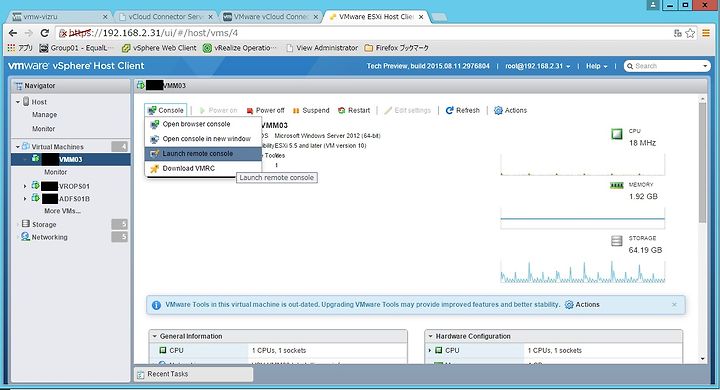Select the VMM03 virtual machine in Navigator
The width and height of the screenshot is (720, 390).
click(71, 159)
